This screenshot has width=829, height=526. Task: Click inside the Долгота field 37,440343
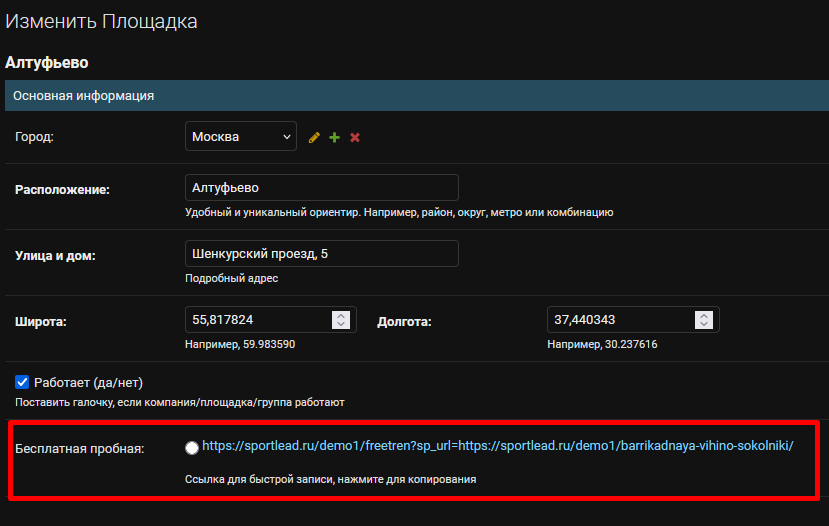pyautogui.click(x=621, y=320)
